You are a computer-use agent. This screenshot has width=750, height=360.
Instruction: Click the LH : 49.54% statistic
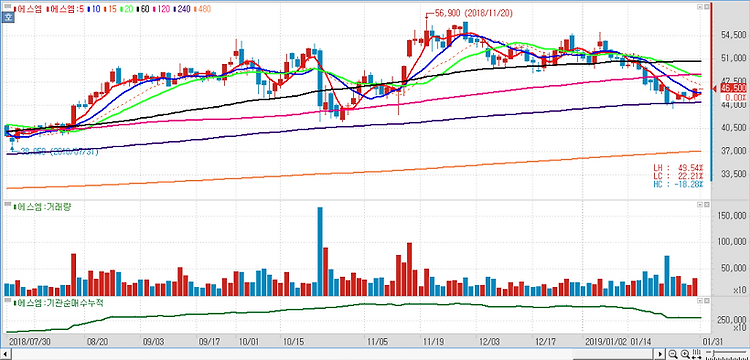pyautogui.click(x=679, y=167)
